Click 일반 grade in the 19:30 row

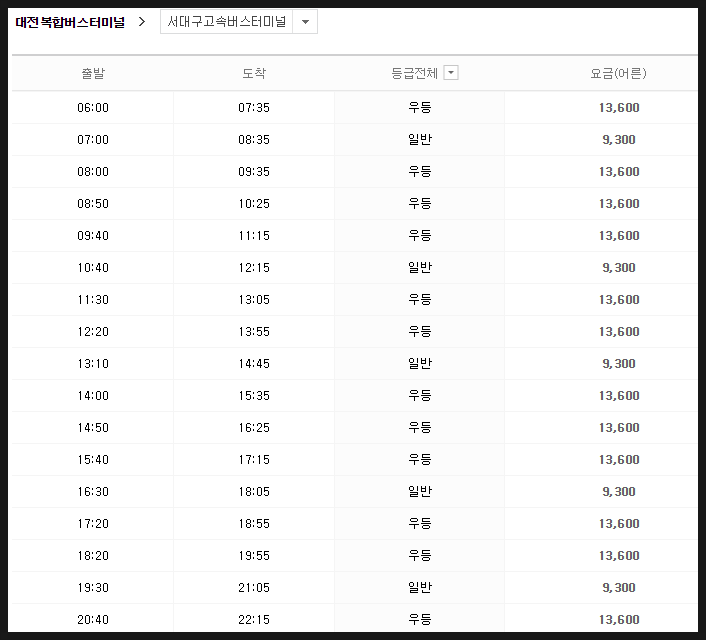click(420, 587)
